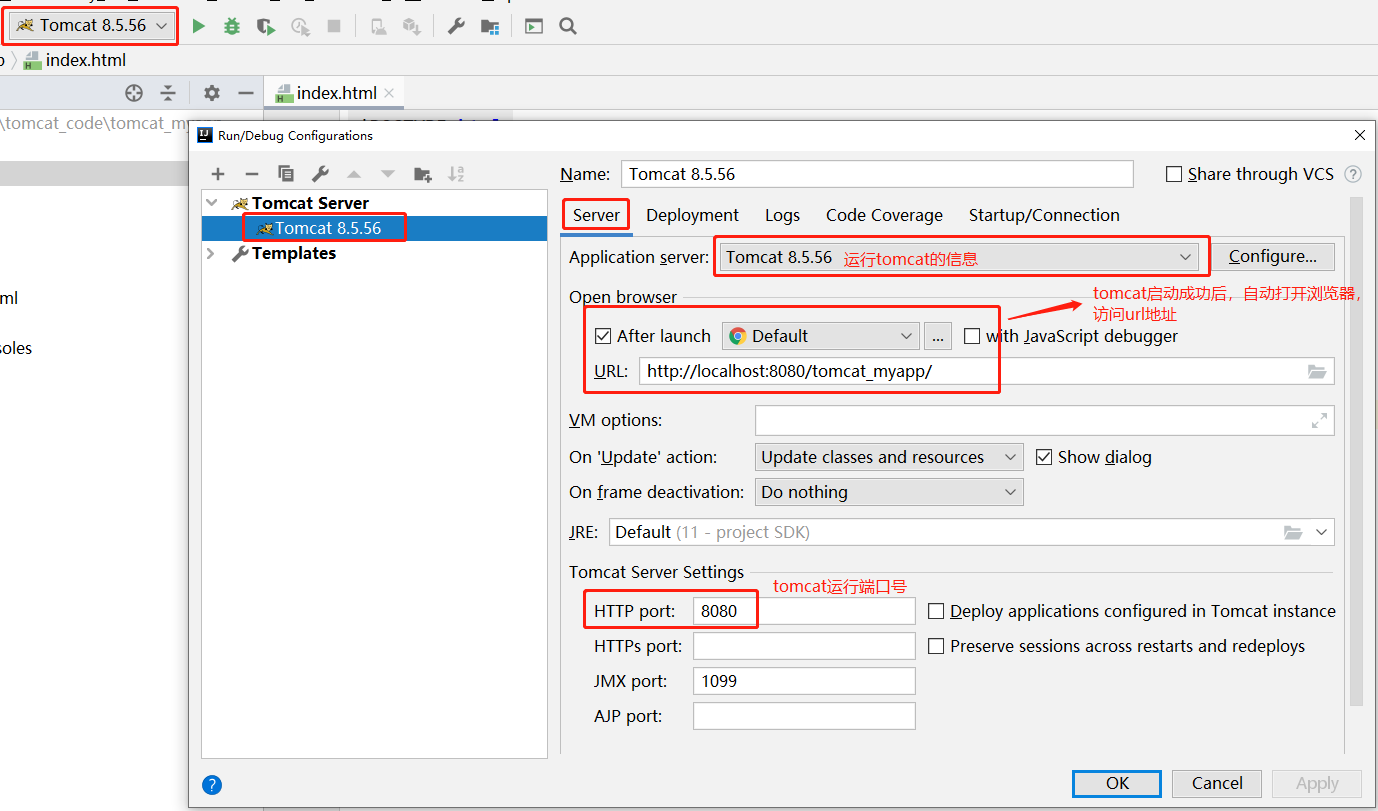
Task: Click the Configure... button
Action: [1272, 257]
